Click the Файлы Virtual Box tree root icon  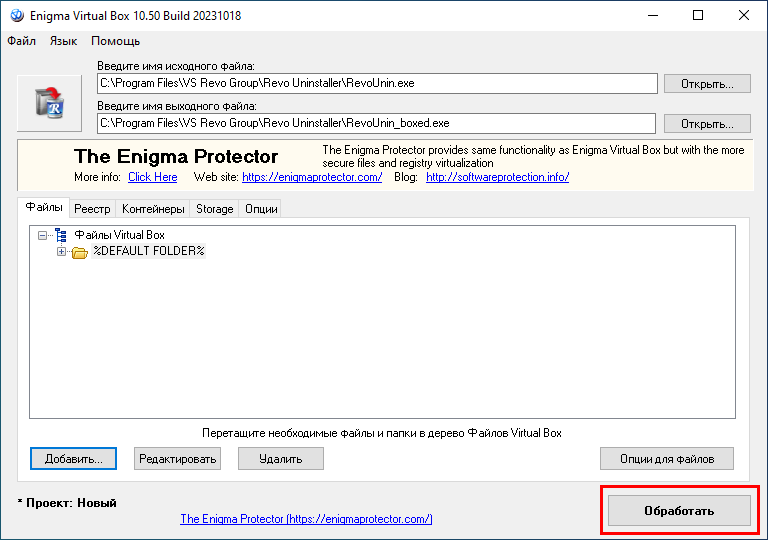click(61, 235)
